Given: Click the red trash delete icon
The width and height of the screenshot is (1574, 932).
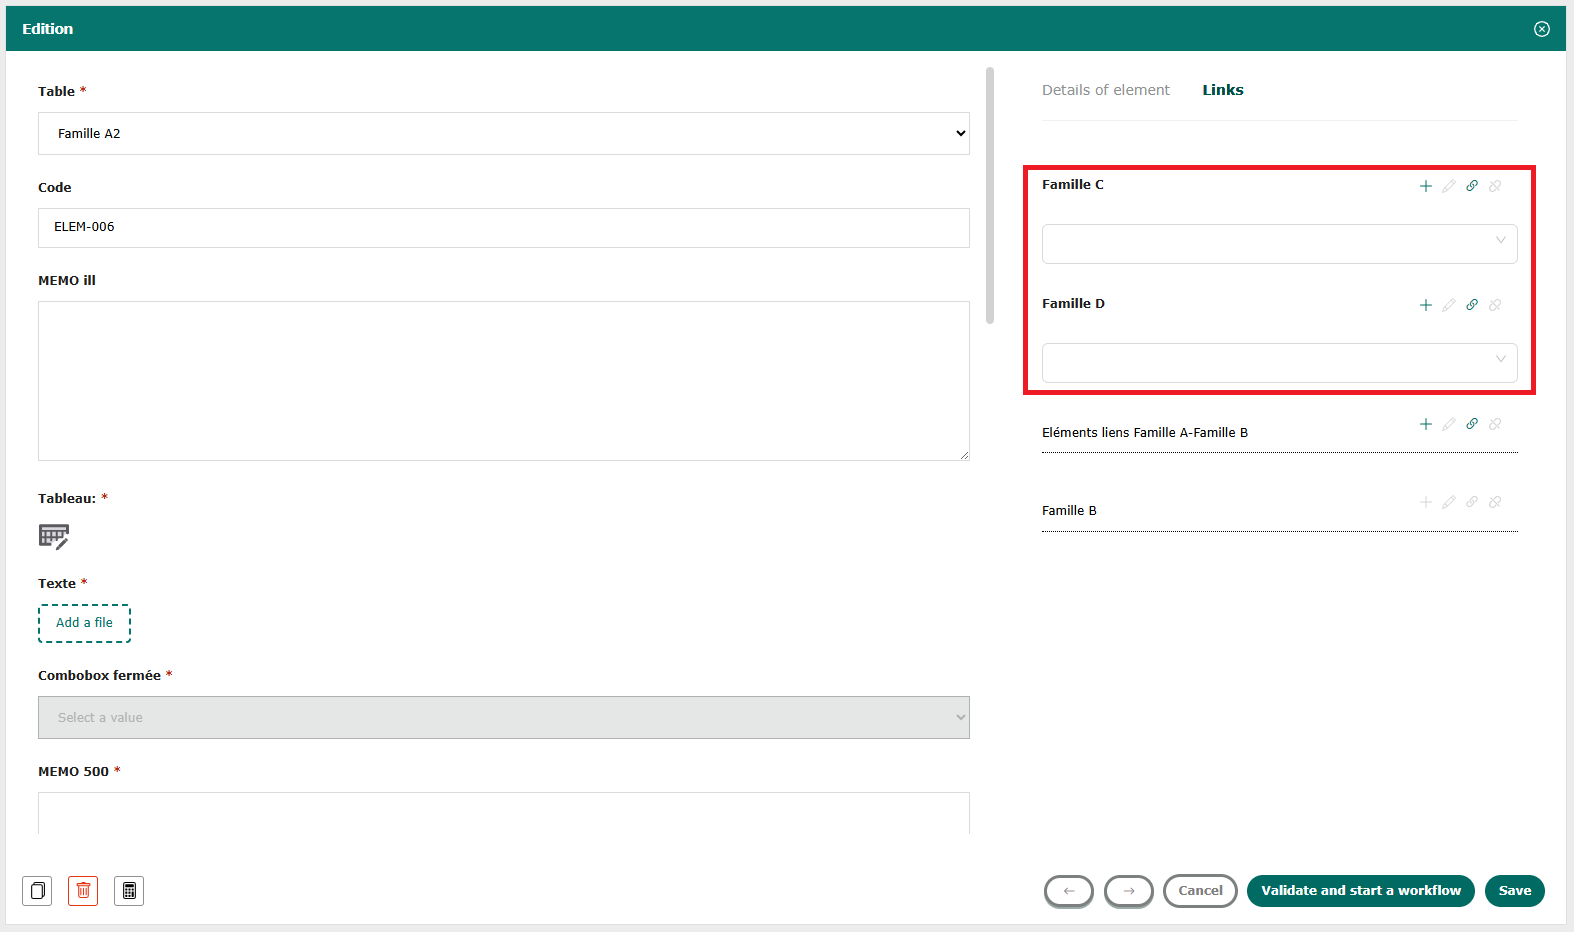Looking at the screenshot, I should click(83, 891).
